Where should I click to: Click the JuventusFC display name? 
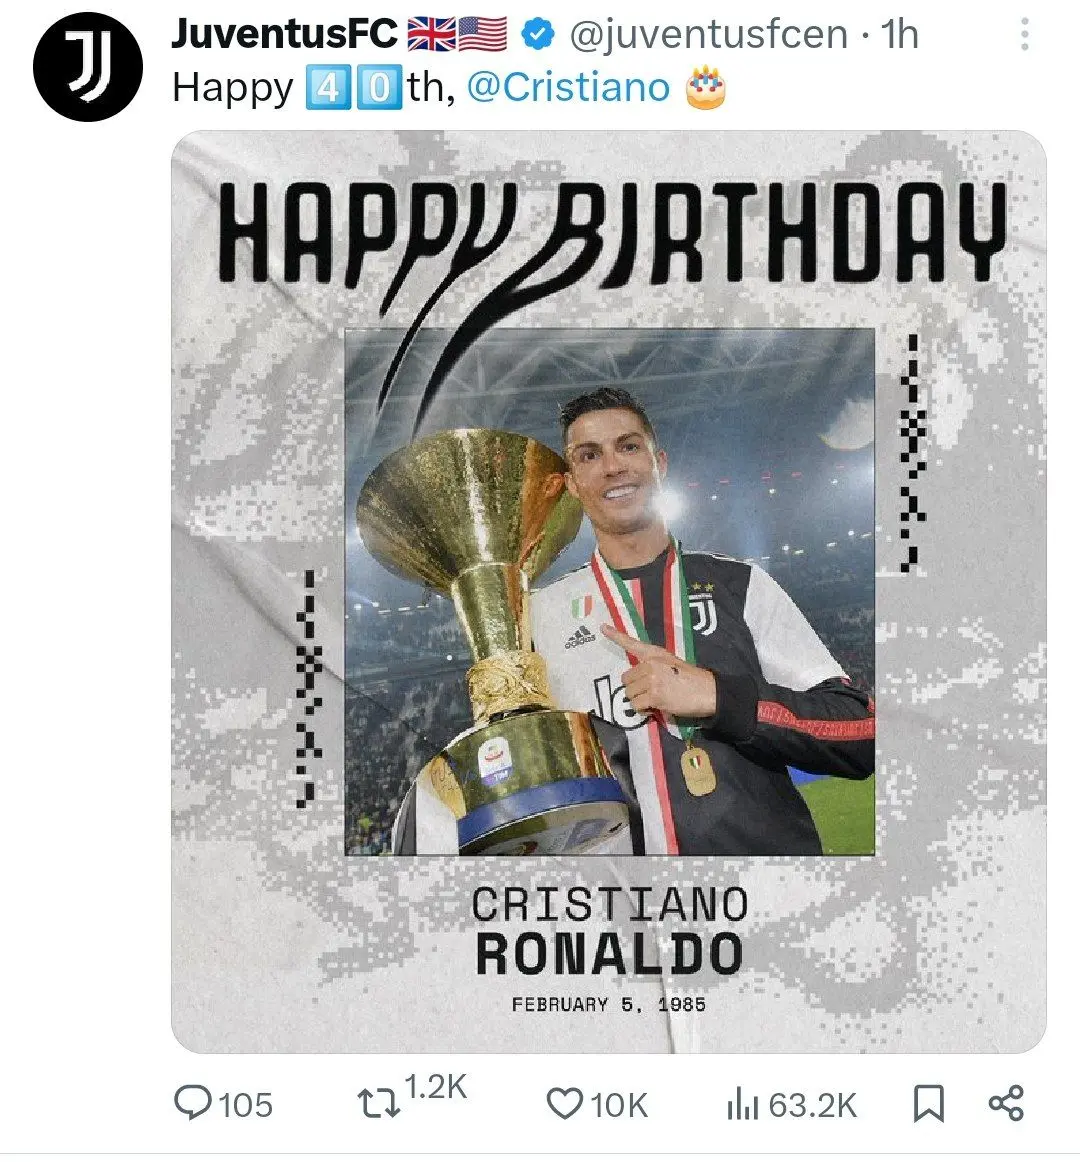pyautogui.click(x=285, y=35)
